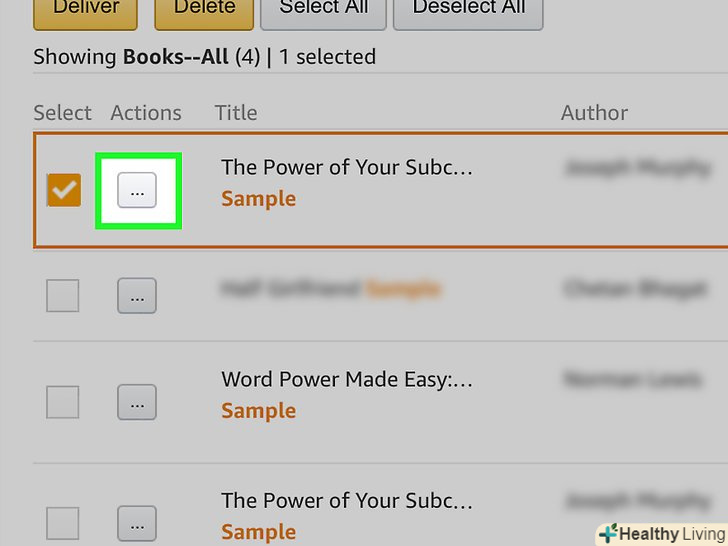Click the Actions column header

[x=146, y=113]
